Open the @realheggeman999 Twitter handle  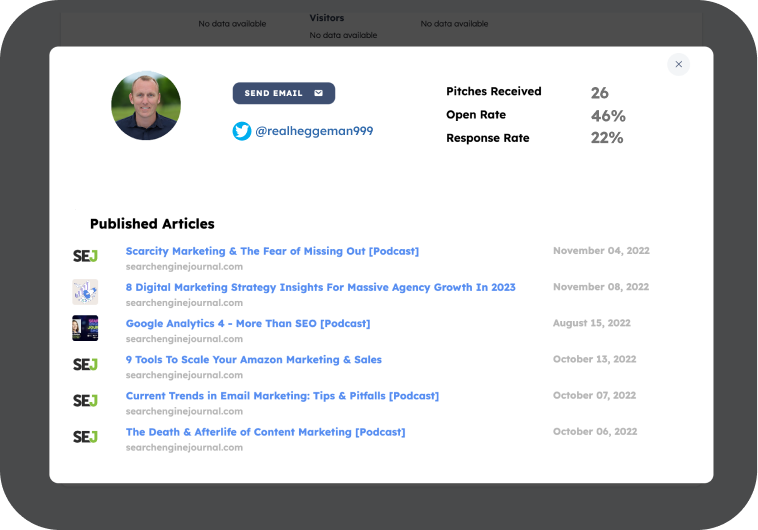(314, 131)
